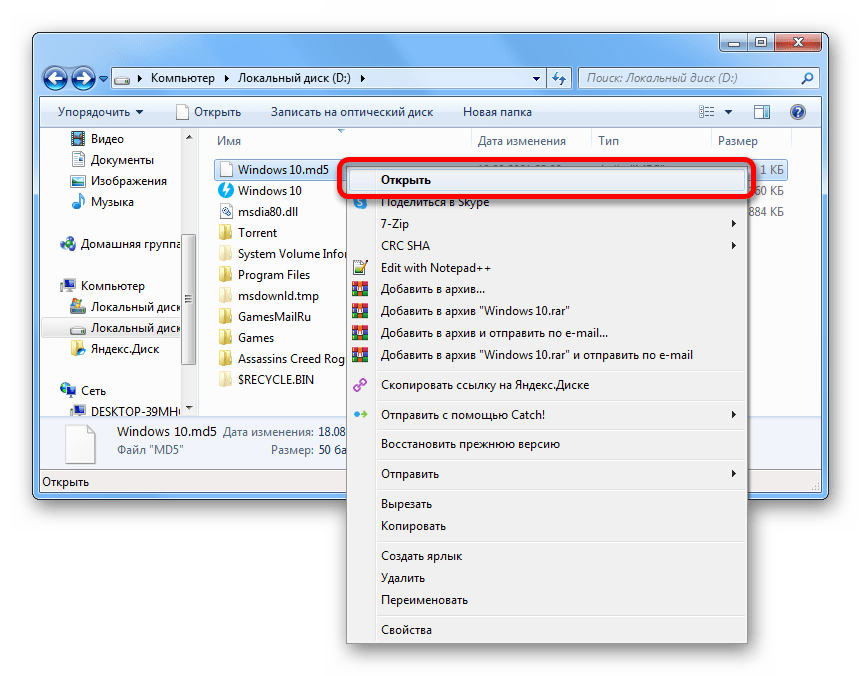Expand Отправить с помощью Catch! submenu
Image resolution: width=861 pixels, height=676 pixels.
[x=546, y=415]
